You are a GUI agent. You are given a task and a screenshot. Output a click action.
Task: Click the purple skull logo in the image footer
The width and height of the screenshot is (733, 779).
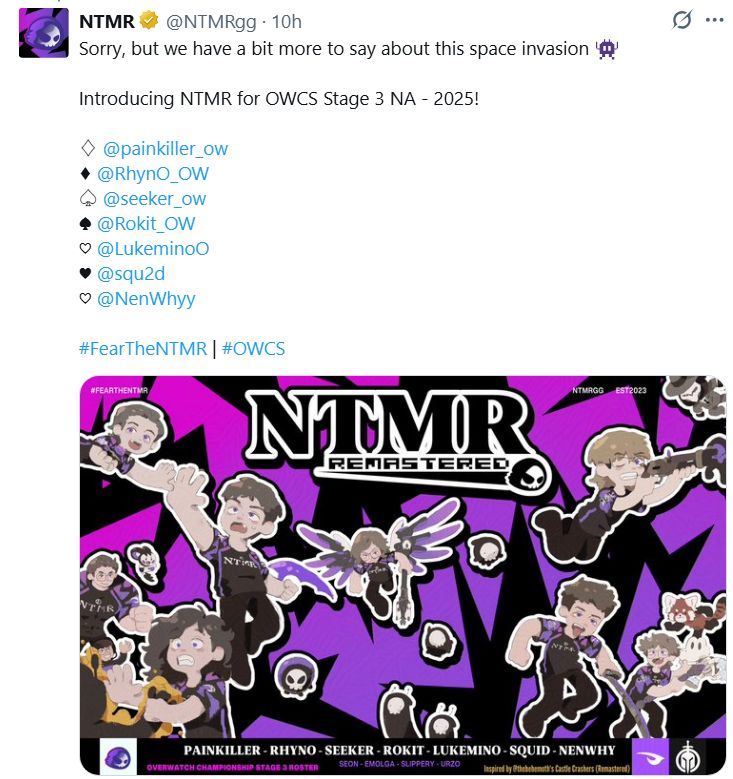point(118,757)
